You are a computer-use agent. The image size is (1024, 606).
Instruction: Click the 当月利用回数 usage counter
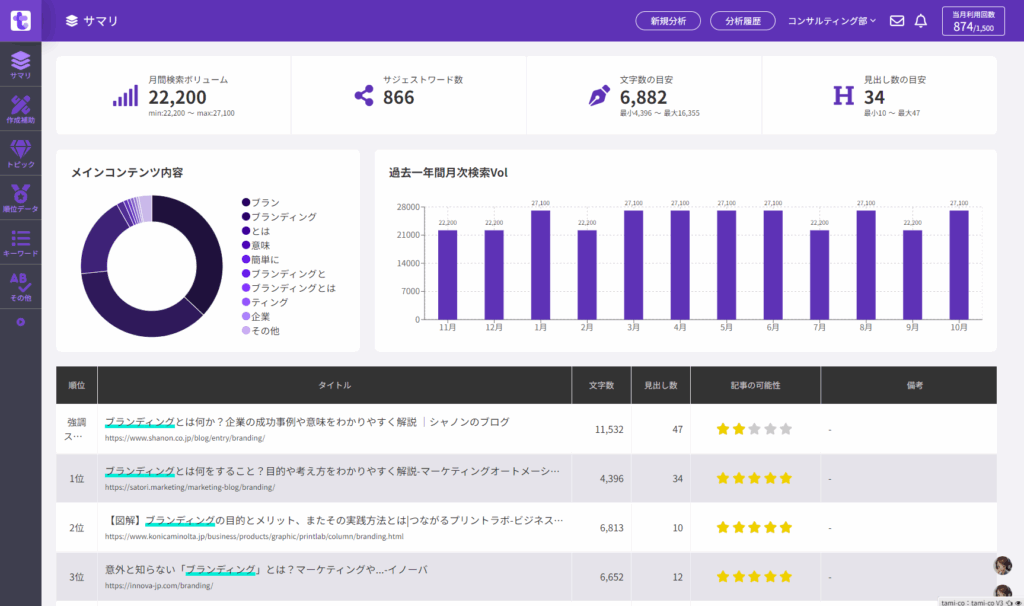point(973,21)
